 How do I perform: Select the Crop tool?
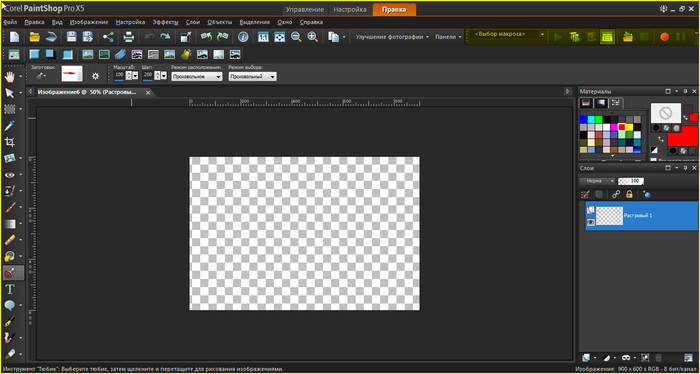9,142
